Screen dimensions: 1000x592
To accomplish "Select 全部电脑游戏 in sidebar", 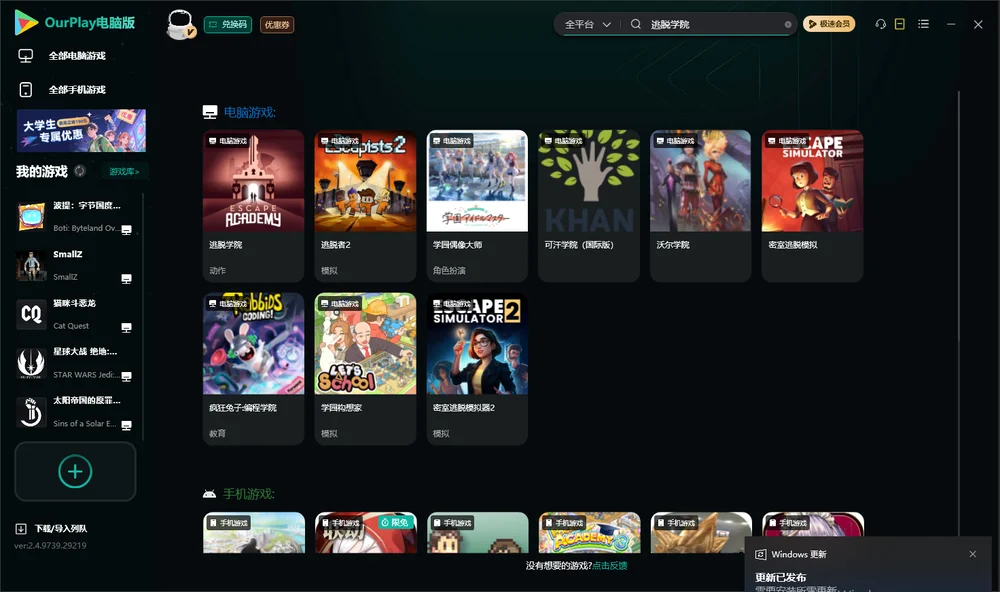I will (x=77, y=56).
